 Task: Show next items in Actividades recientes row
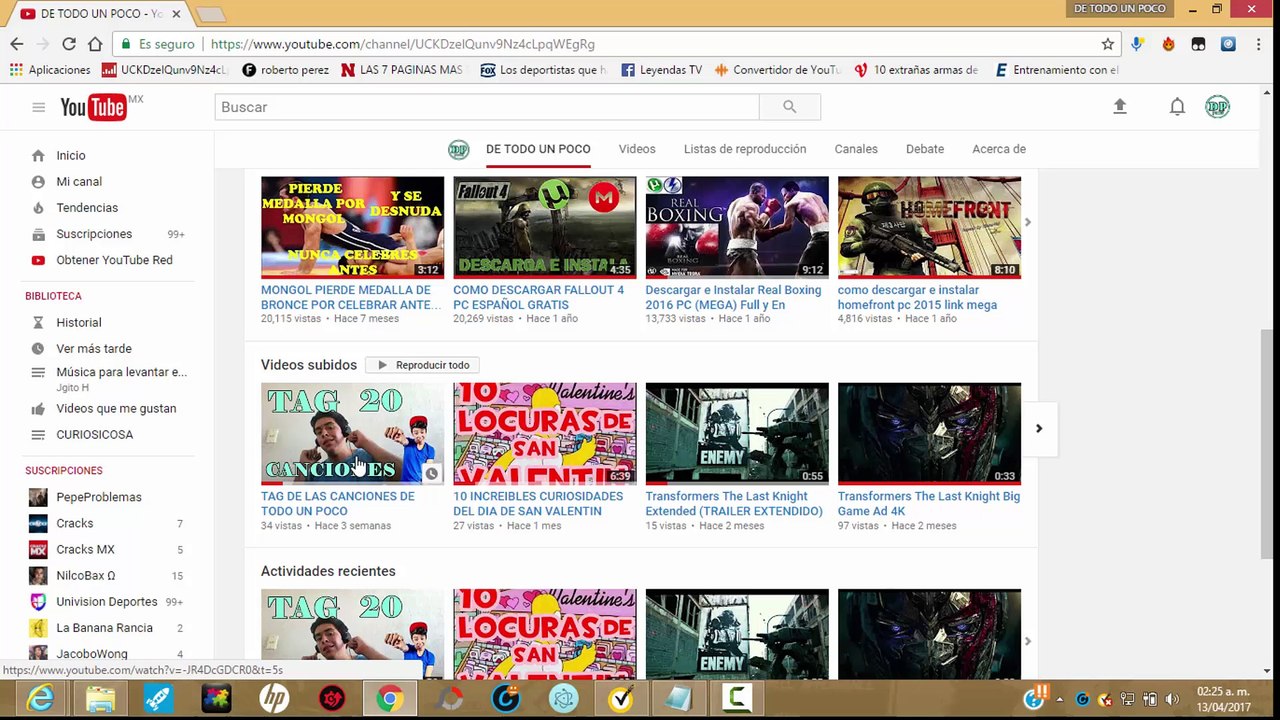(x=1027, y=642)
